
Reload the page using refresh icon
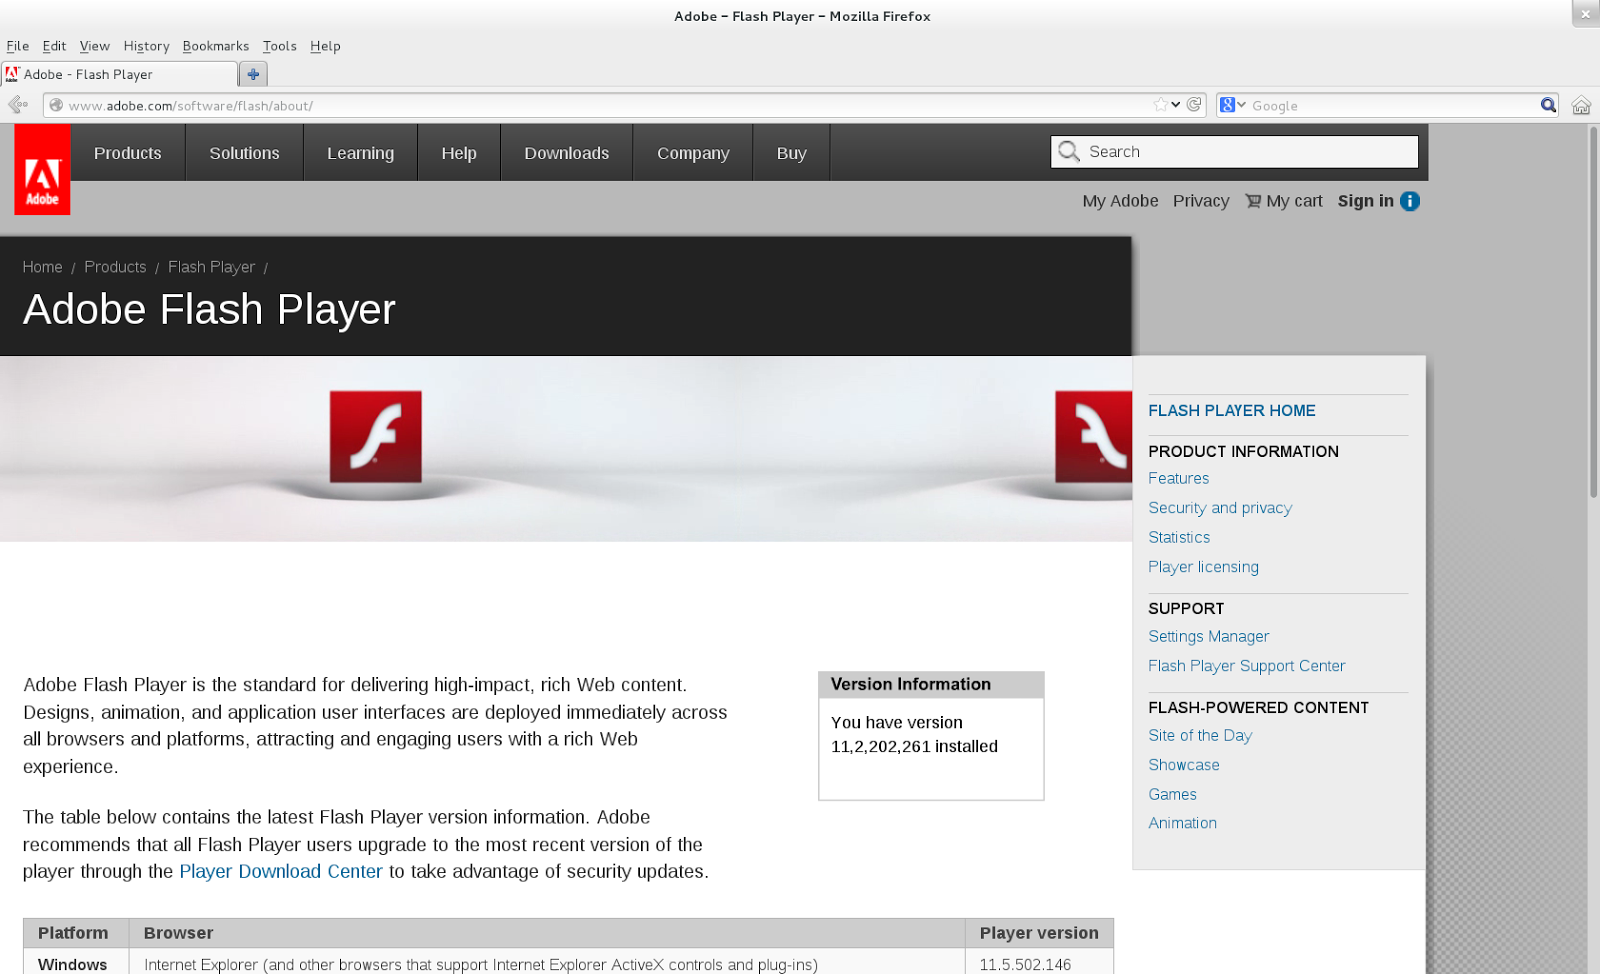(x=1194, y=105)
